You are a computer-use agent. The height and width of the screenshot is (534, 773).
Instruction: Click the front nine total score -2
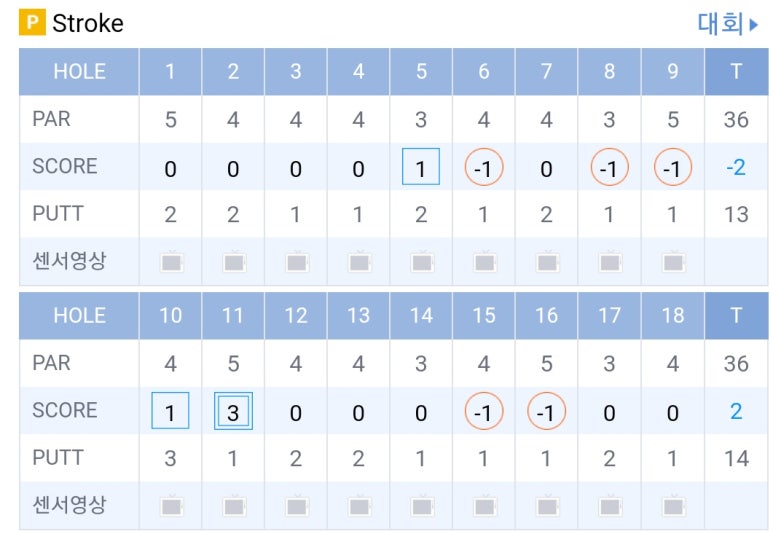click(x=736, y=168)
